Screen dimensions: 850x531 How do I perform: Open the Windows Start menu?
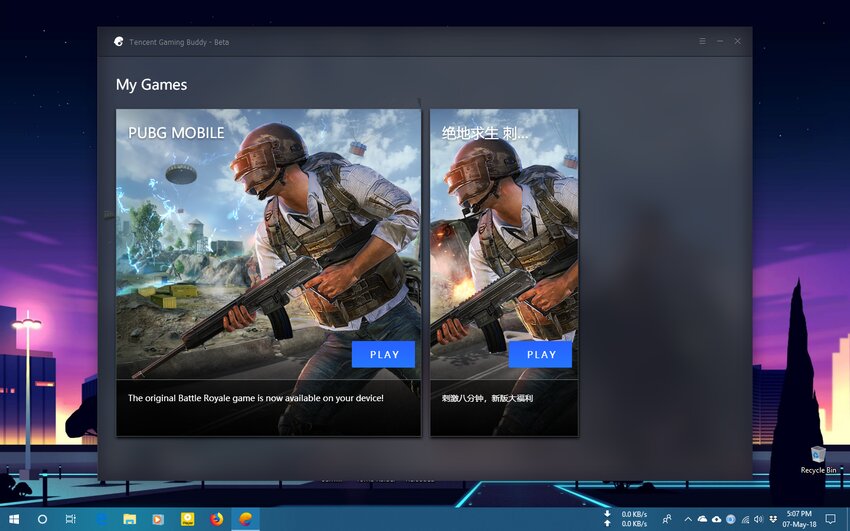click(14, 519)
